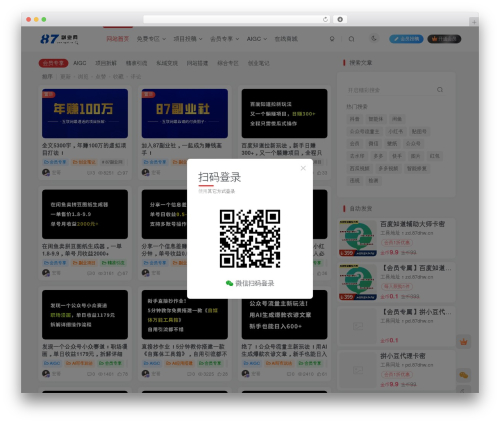
Task: Select the 创业笔记 category tab
Action: 259,63
